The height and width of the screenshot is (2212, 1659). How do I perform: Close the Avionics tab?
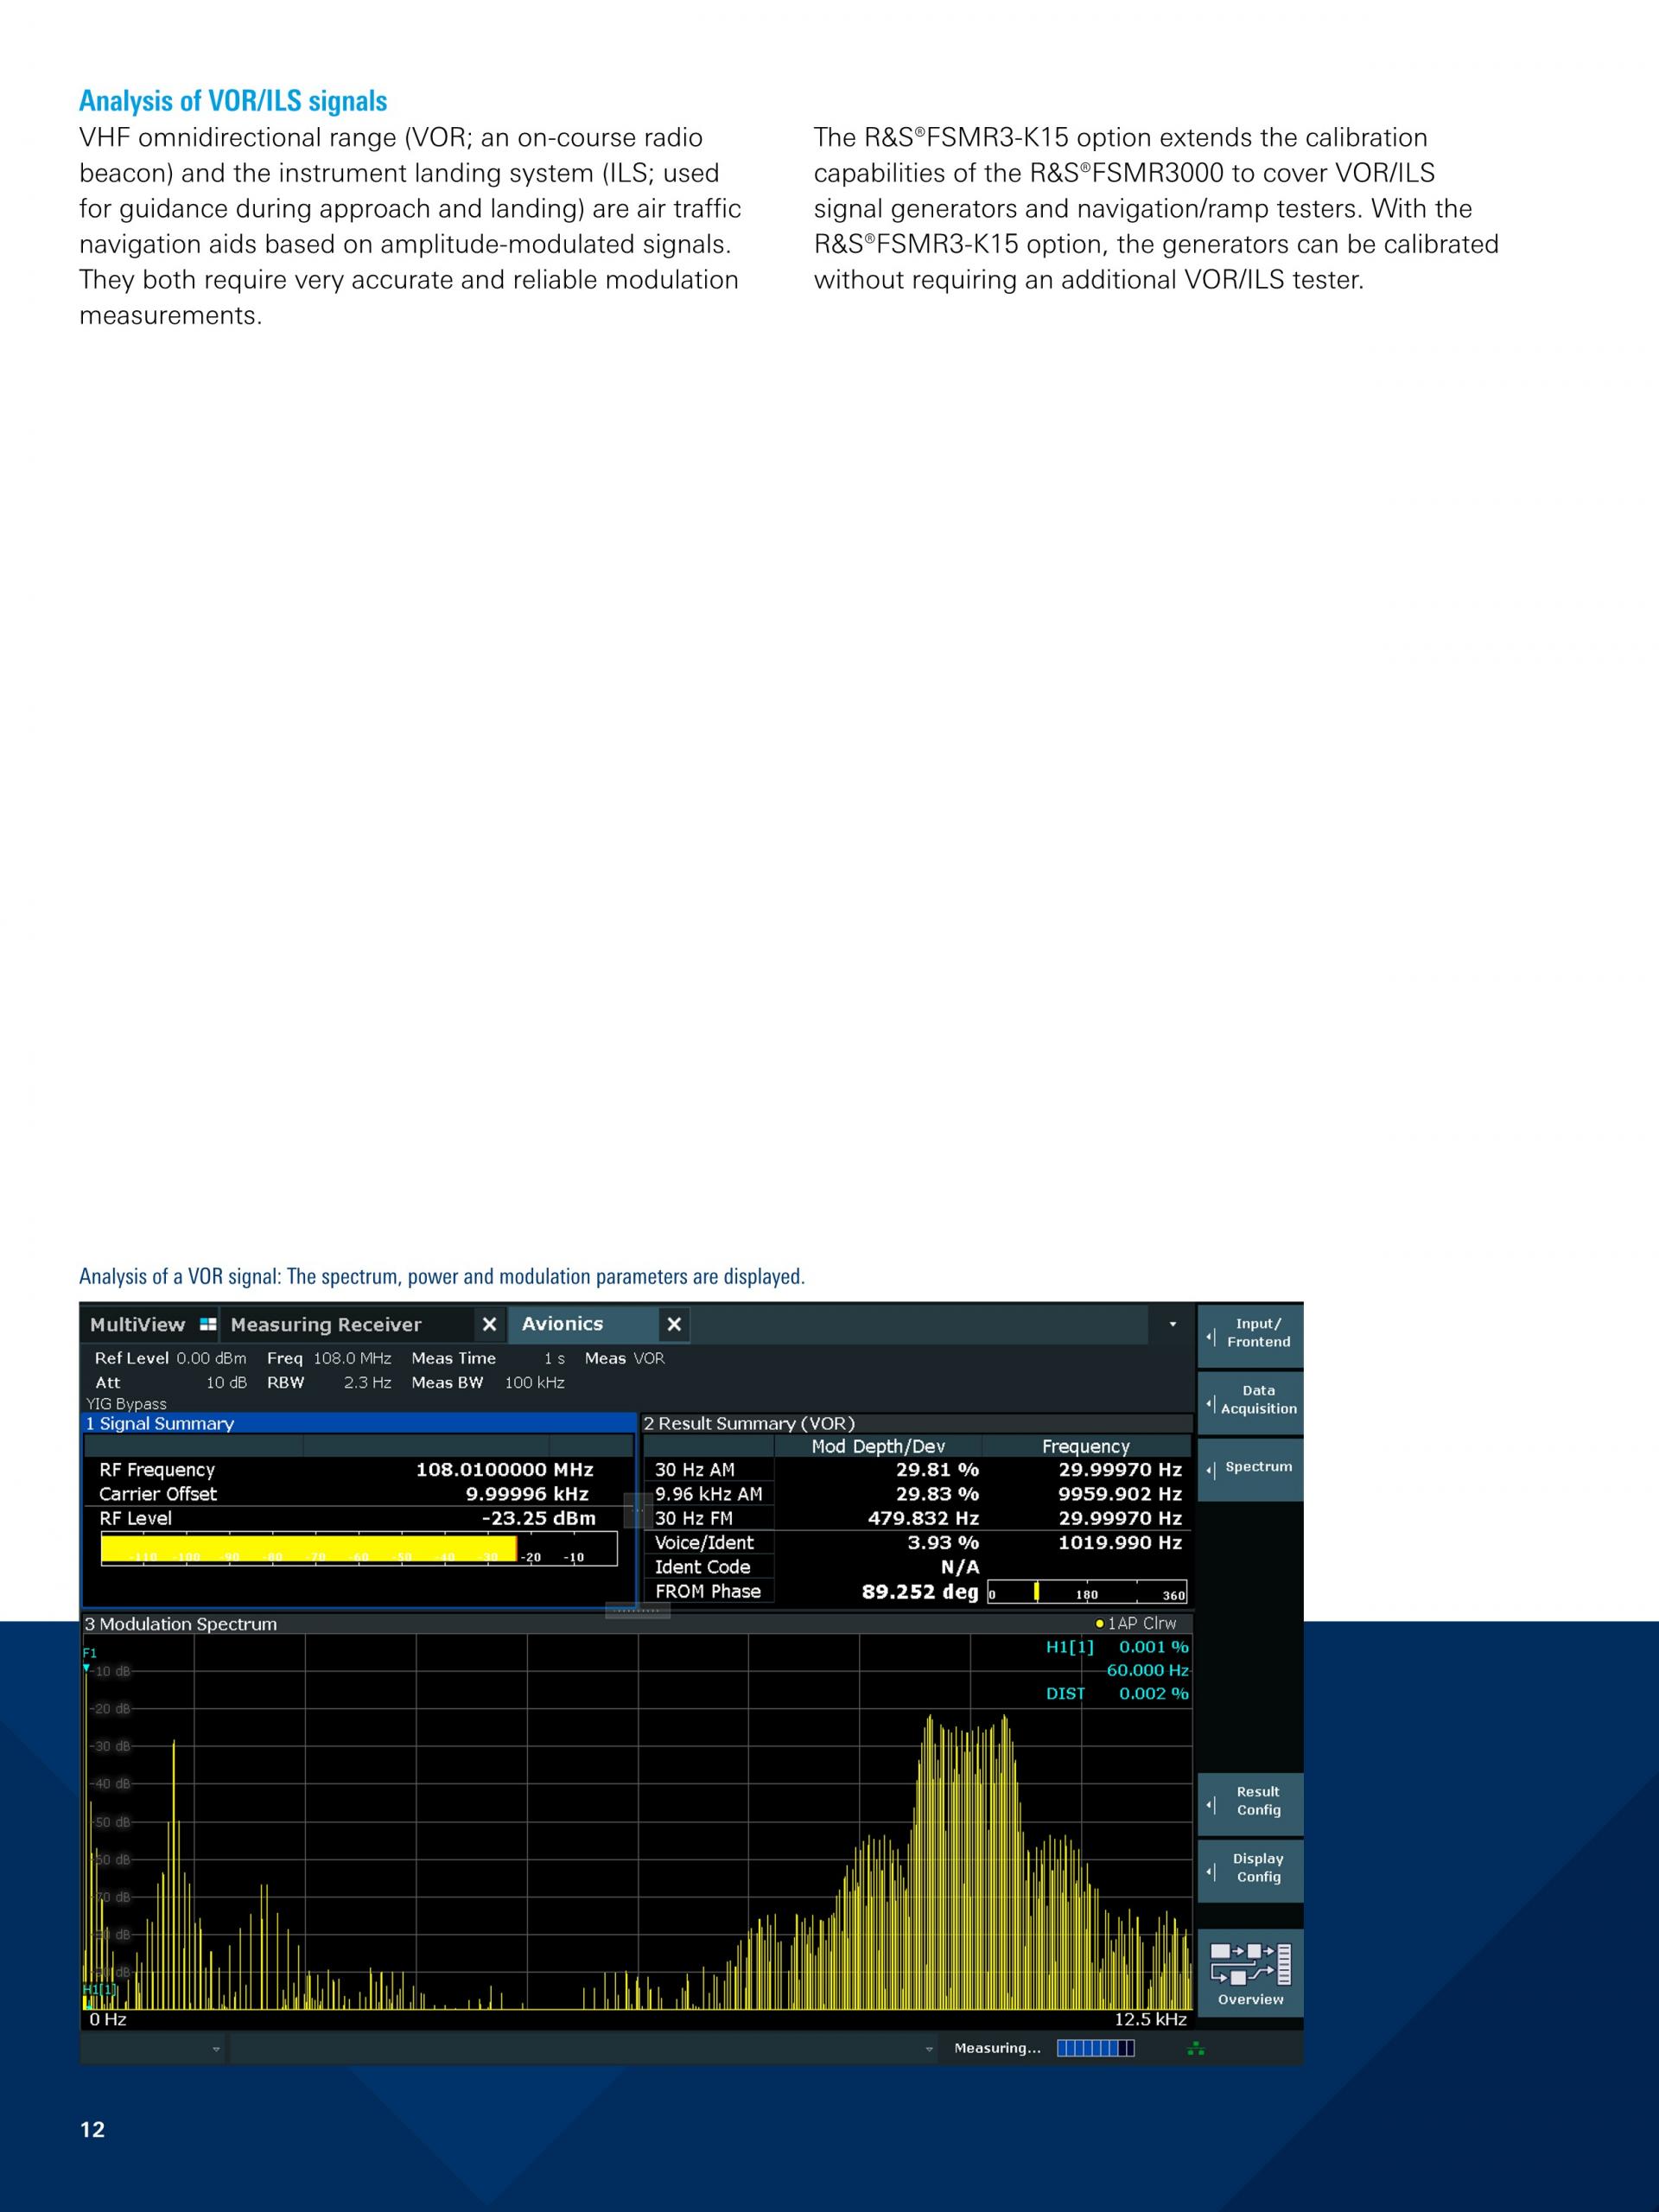674,1324
